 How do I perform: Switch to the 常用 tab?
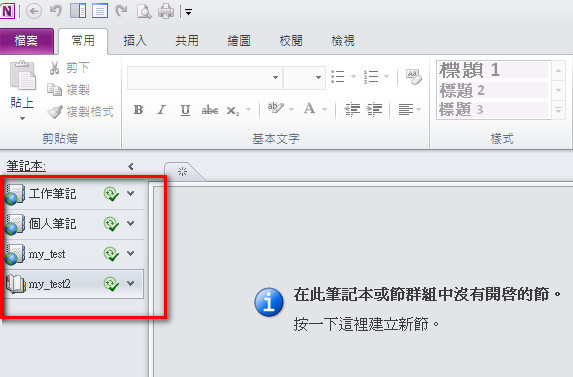(83, 41)
